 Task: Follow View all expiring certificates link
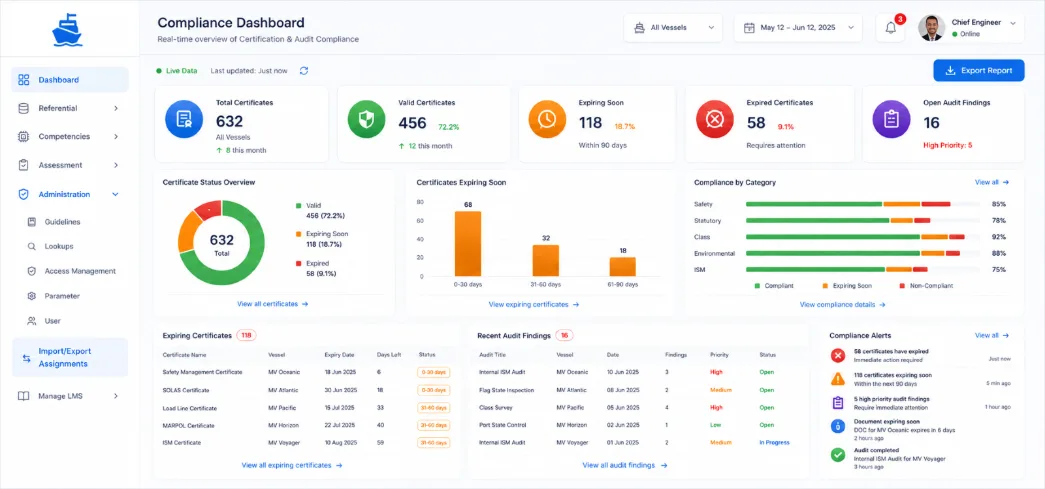292,466
